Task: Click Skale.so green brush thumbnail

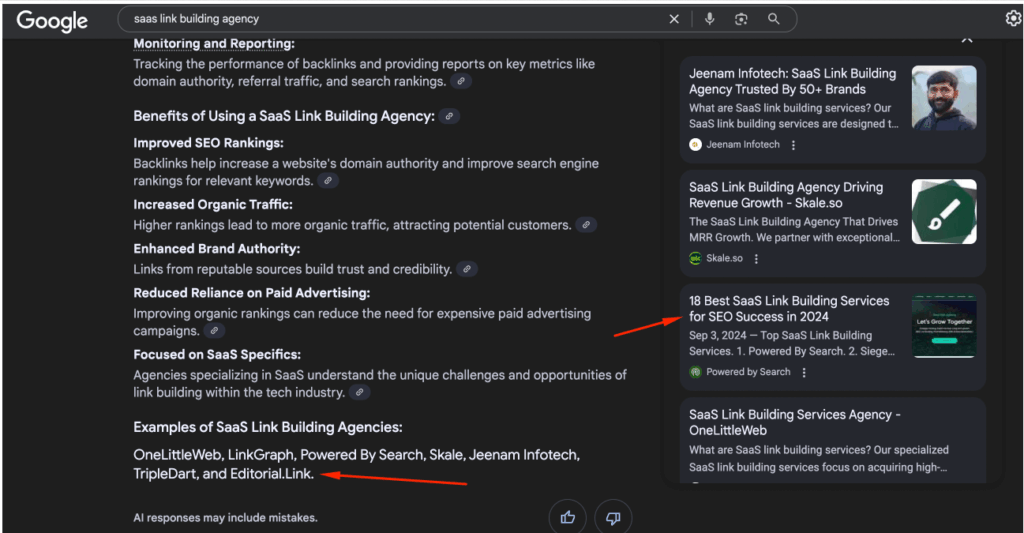Action: (944, 212)
